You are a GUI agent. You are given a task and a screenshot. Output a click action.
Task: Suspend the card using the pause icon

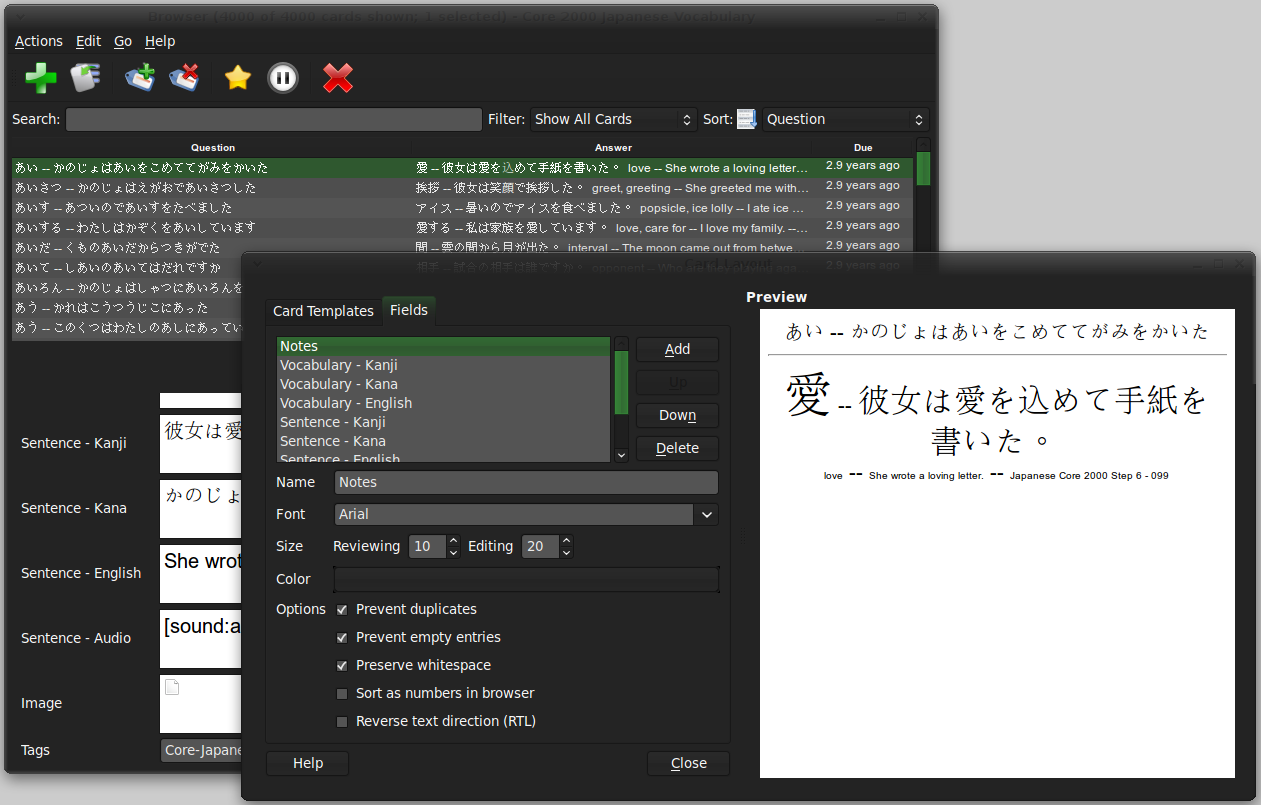click(x=283, y=78)
